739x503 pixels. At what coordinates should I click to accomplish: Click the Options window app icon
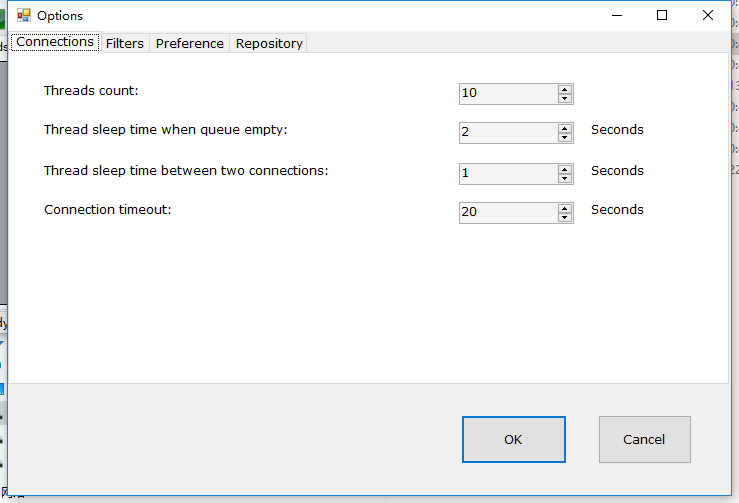(24, 16)
